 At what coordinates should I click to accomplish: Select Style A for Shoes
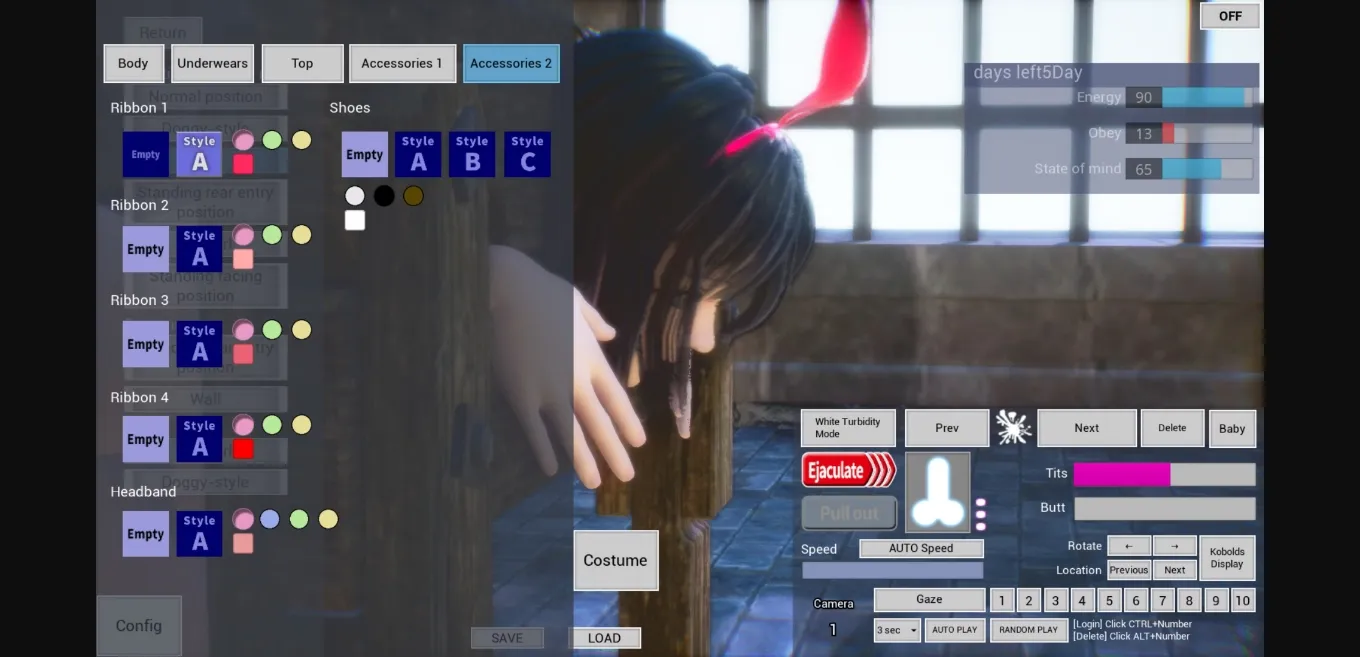click(x=418, y=153)
